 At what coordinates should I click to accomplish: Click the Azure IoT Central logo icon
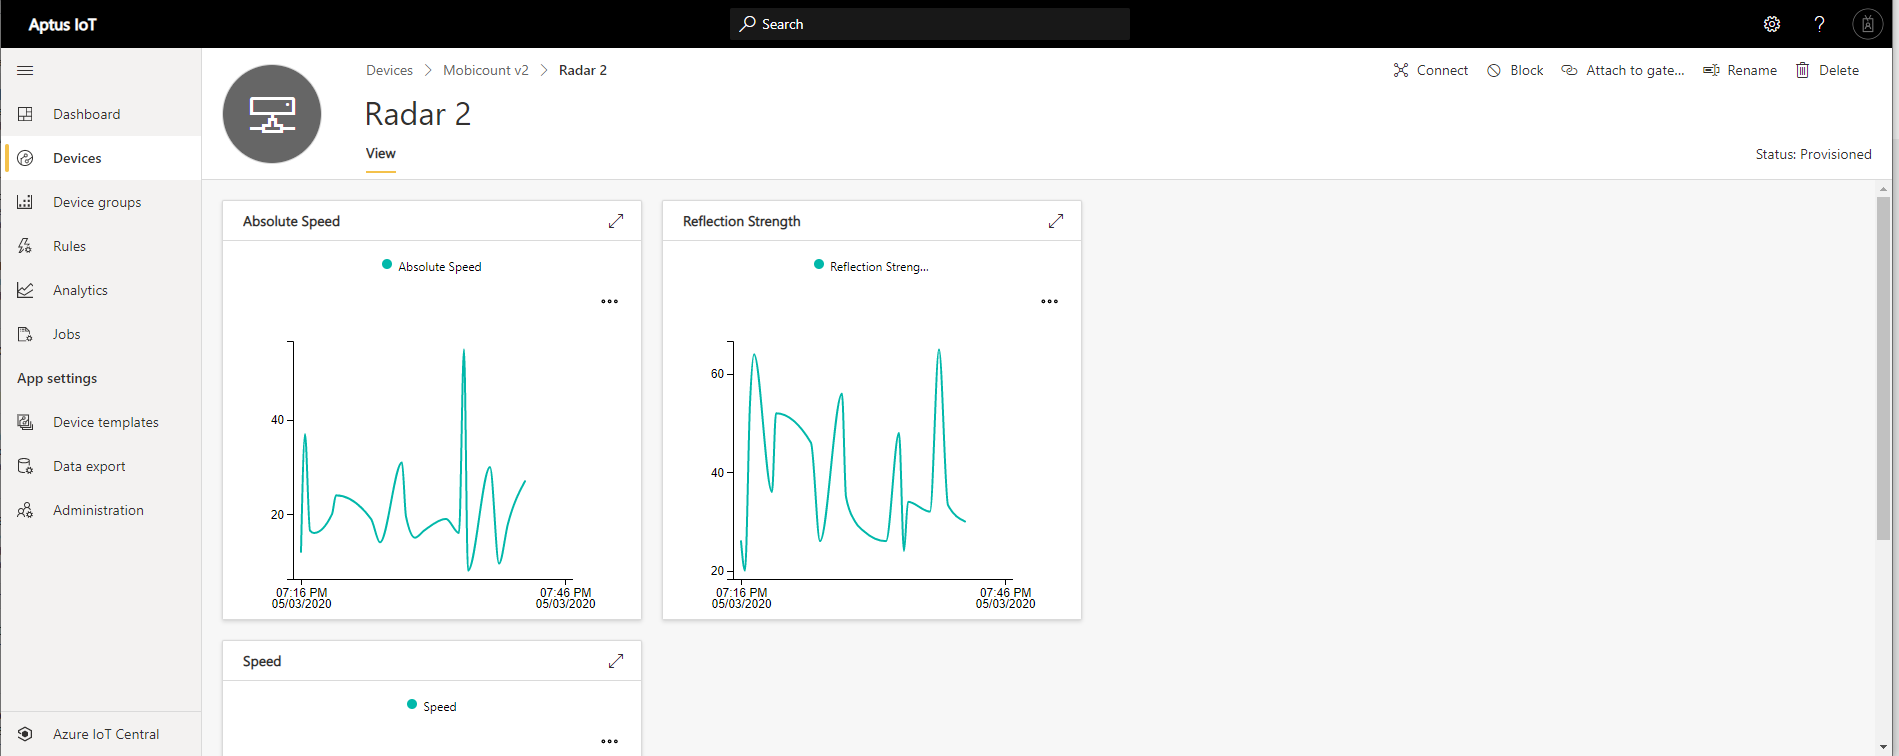tap(25, 734)
